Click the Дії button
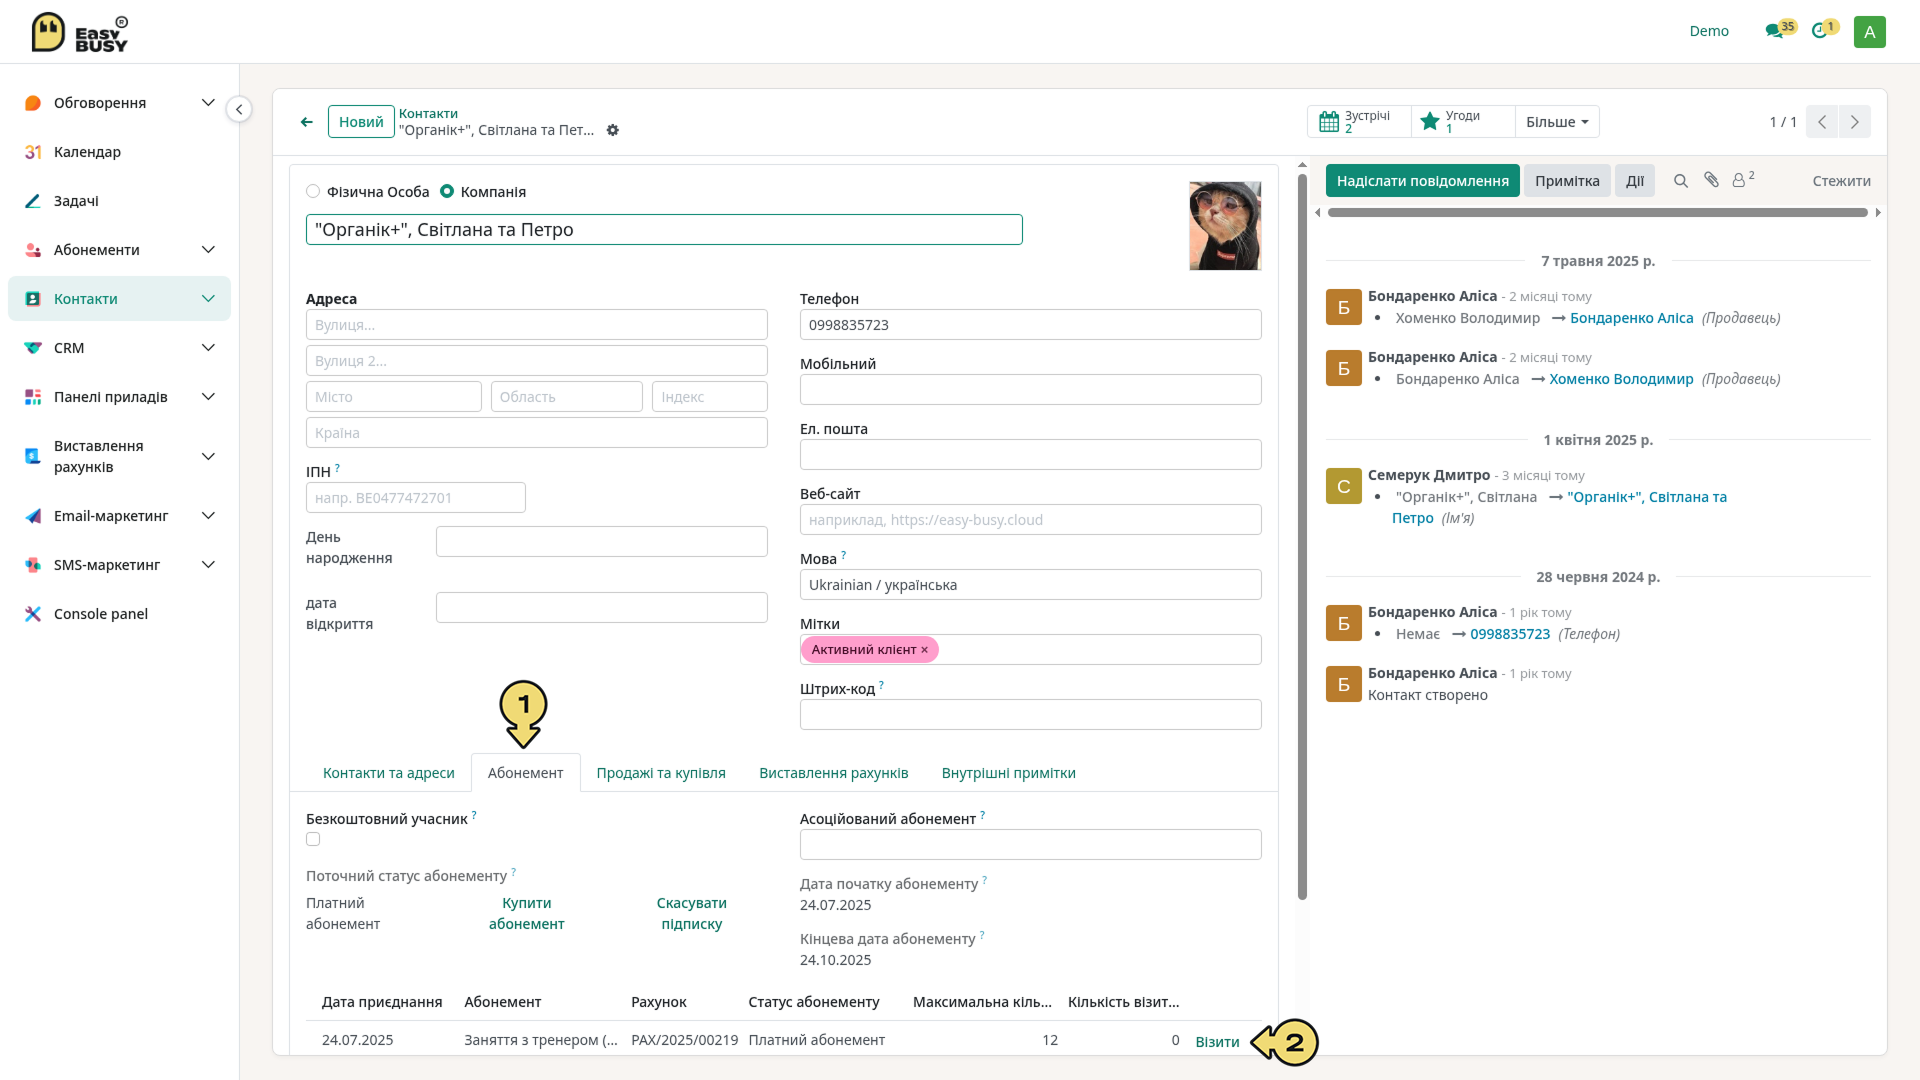Screen dimensions: 1920x1080 coord(1635,181)
